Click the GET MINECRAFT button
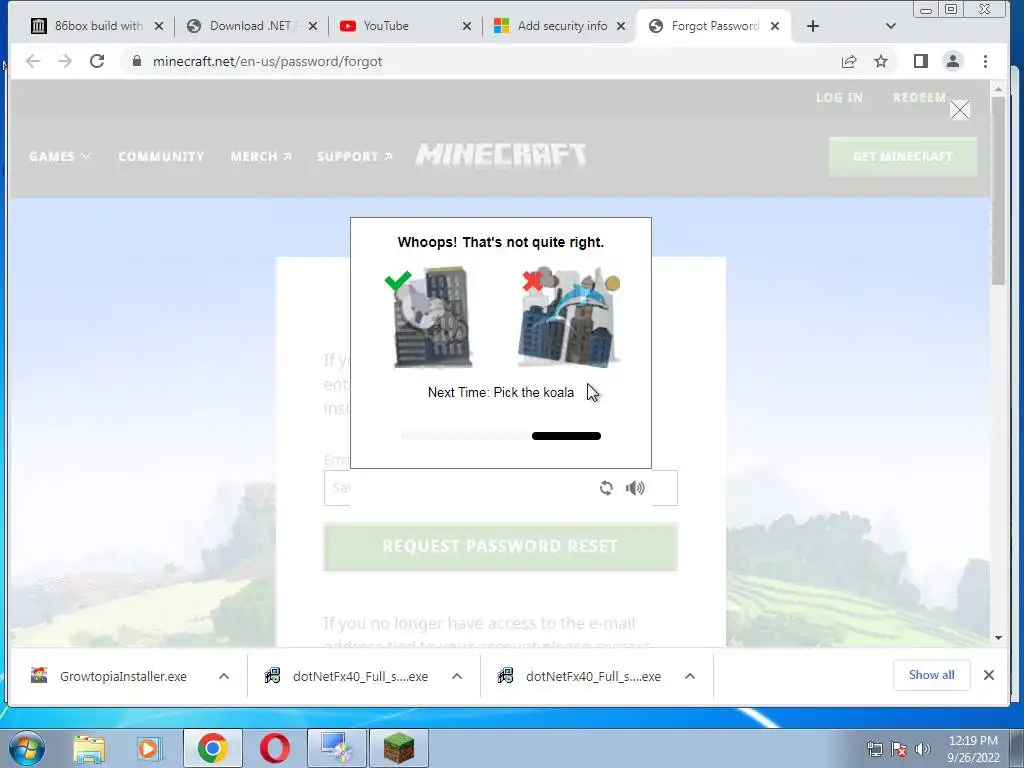The image size is (1024, 768). [903, 157]
